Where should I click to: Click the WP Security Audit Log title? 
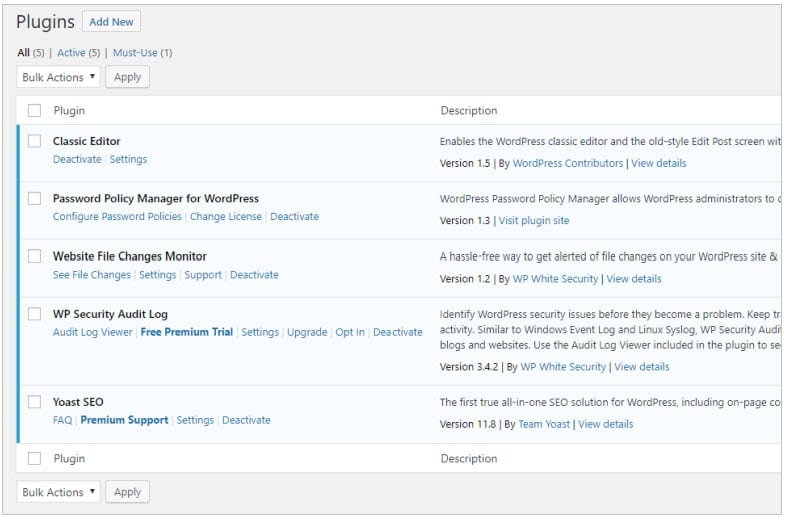pos(110,314)
